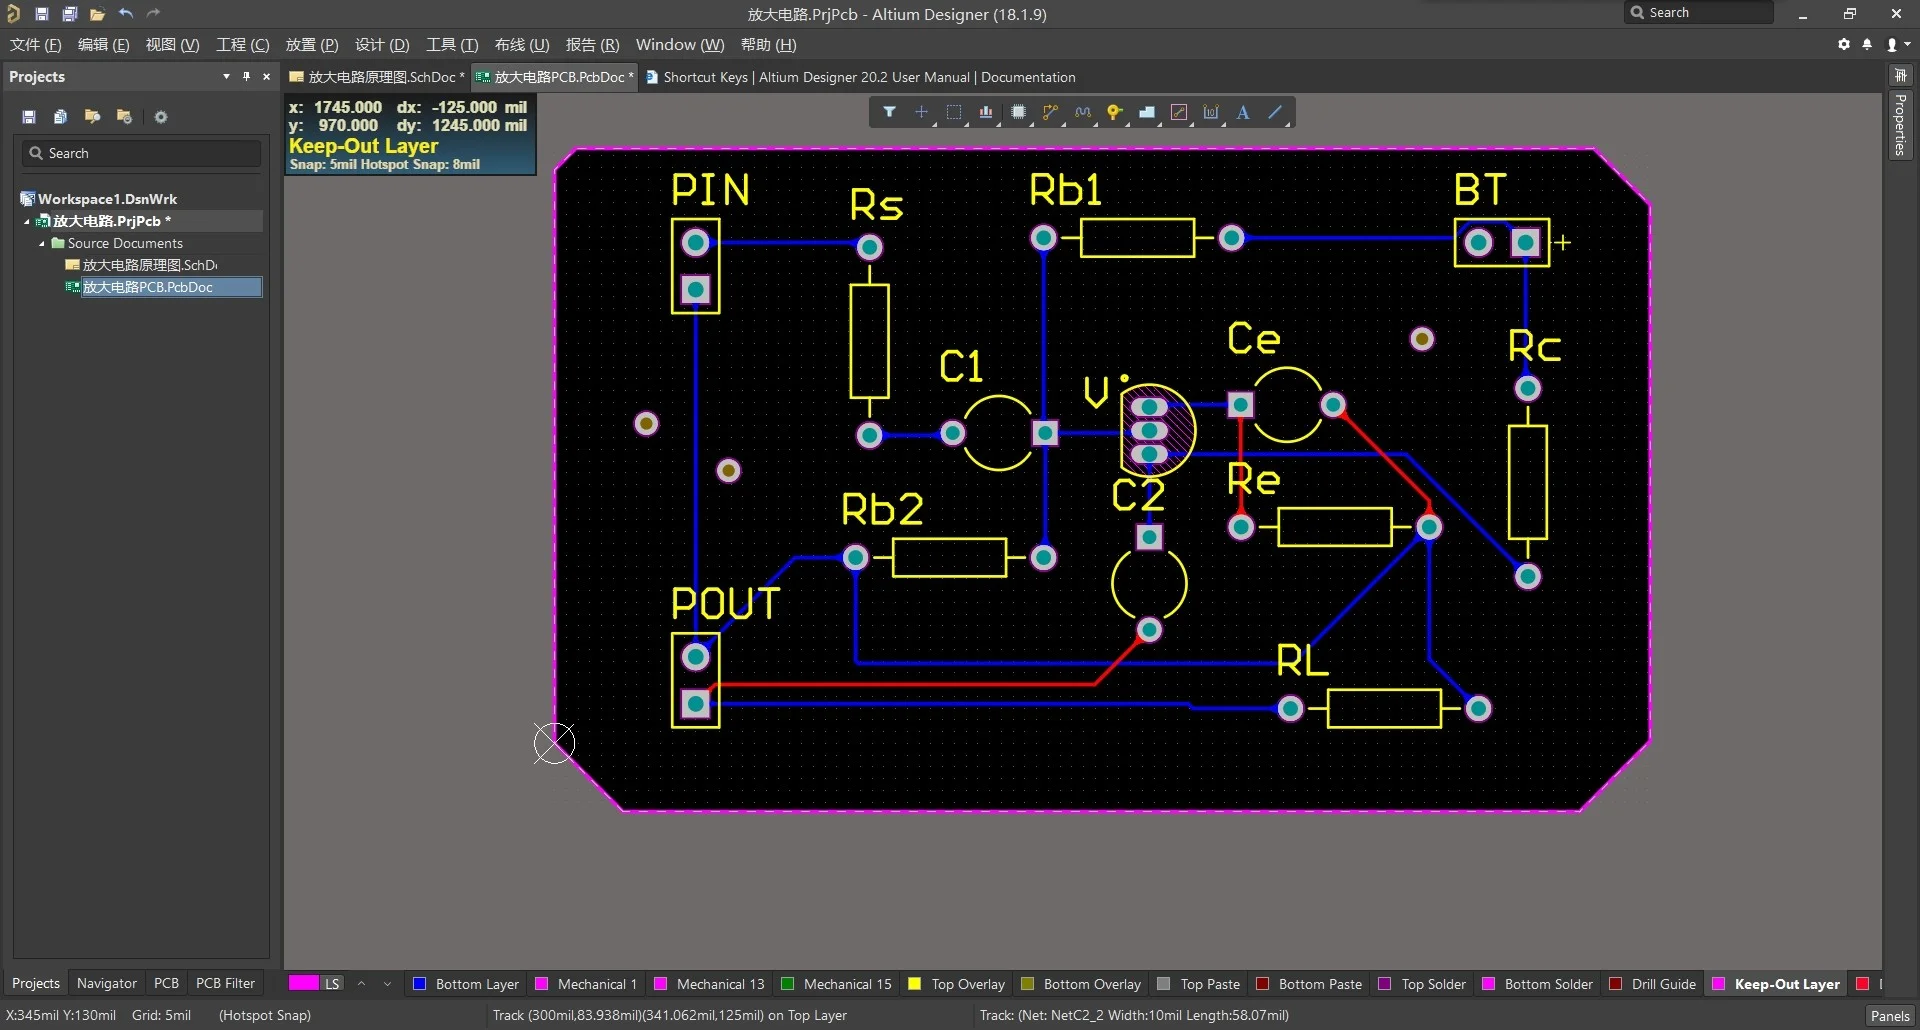The height and width of the screenshot is (1030, 1920).
Task: Click the Projects panel settings gear
Action: tap(161, 117)
